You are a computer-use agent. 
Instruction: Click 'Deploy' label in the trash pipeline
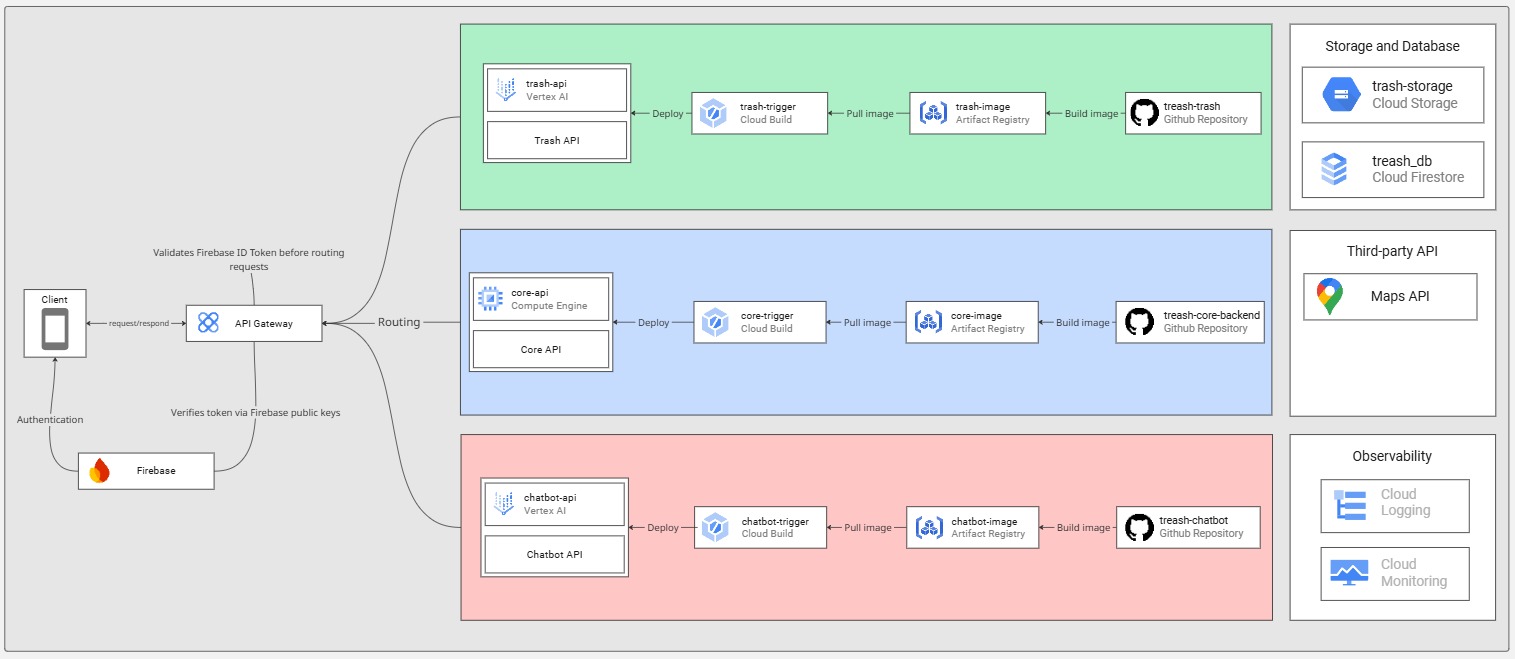click(667, 113)
